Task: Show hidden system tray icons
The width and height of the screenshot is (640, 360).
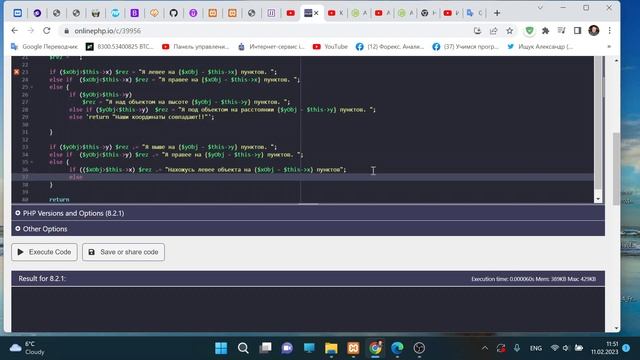Action: click(484, 348)
